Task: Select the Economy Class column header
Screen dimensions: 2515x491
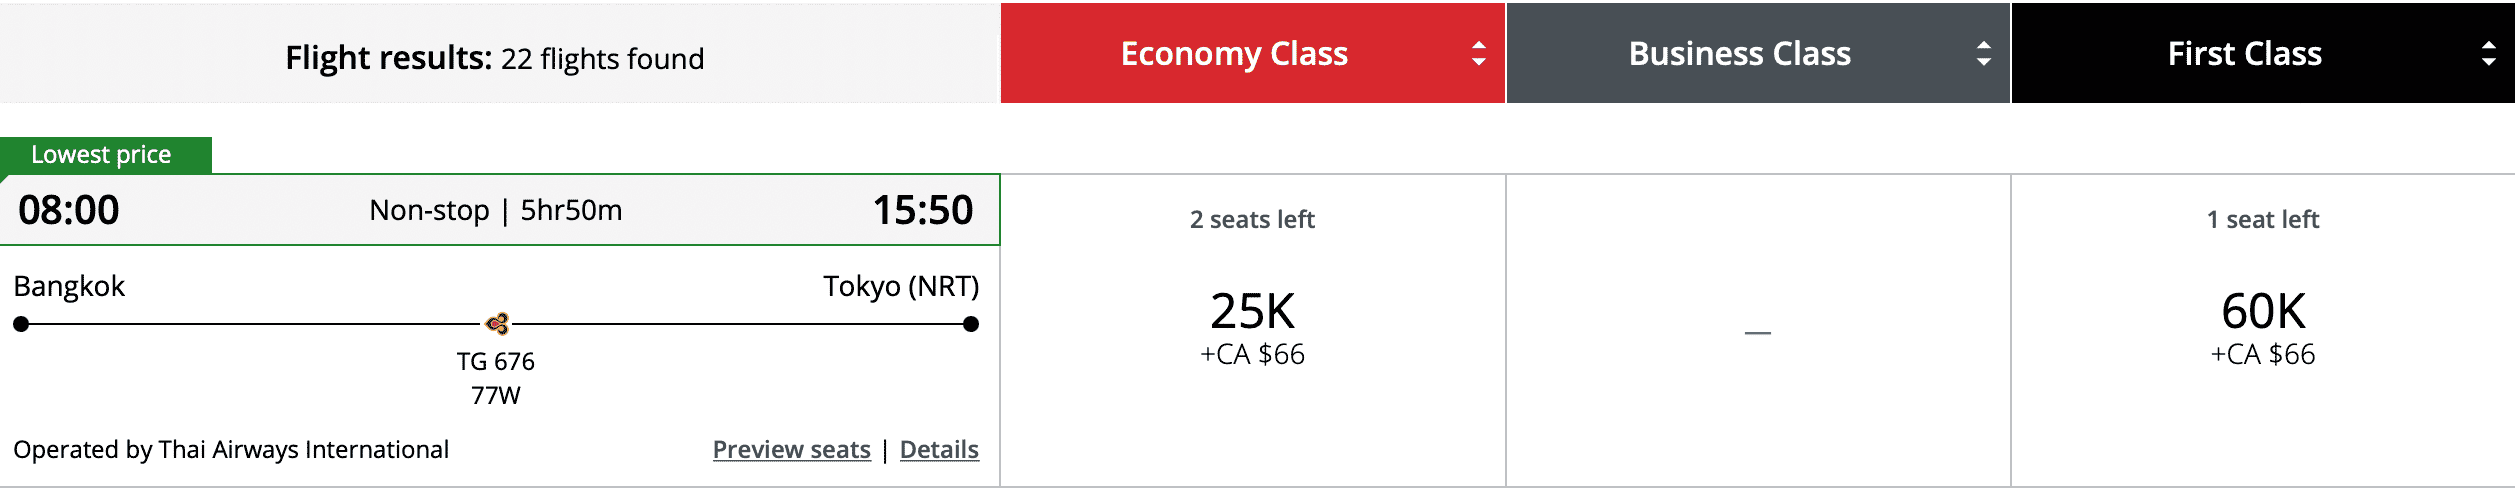Action: (1234, 54)
